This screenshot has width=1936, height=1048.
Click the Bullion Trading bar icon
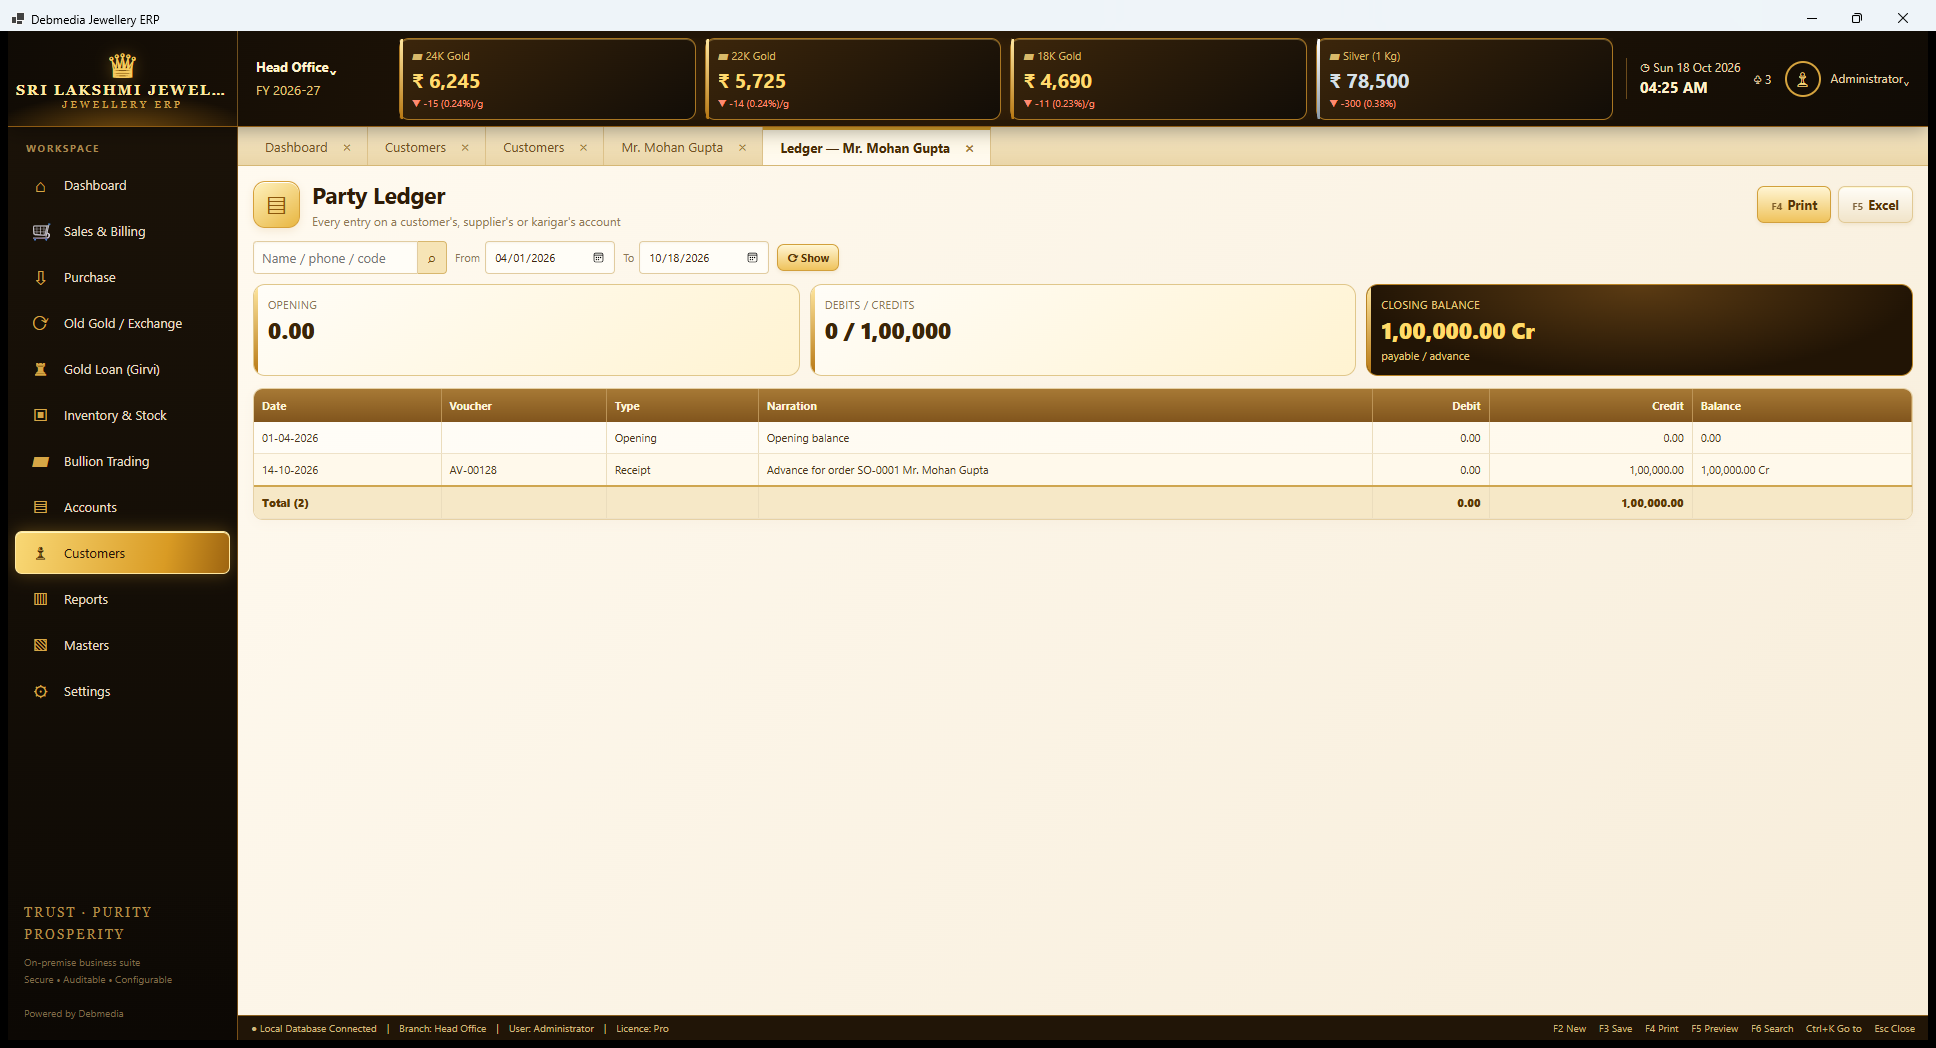(40, 462)
